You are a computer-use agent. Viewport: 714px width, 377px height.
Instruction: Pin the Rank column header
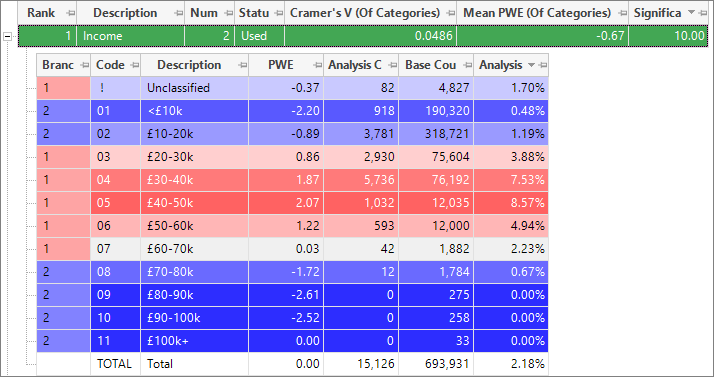click(x=71, y=13)
